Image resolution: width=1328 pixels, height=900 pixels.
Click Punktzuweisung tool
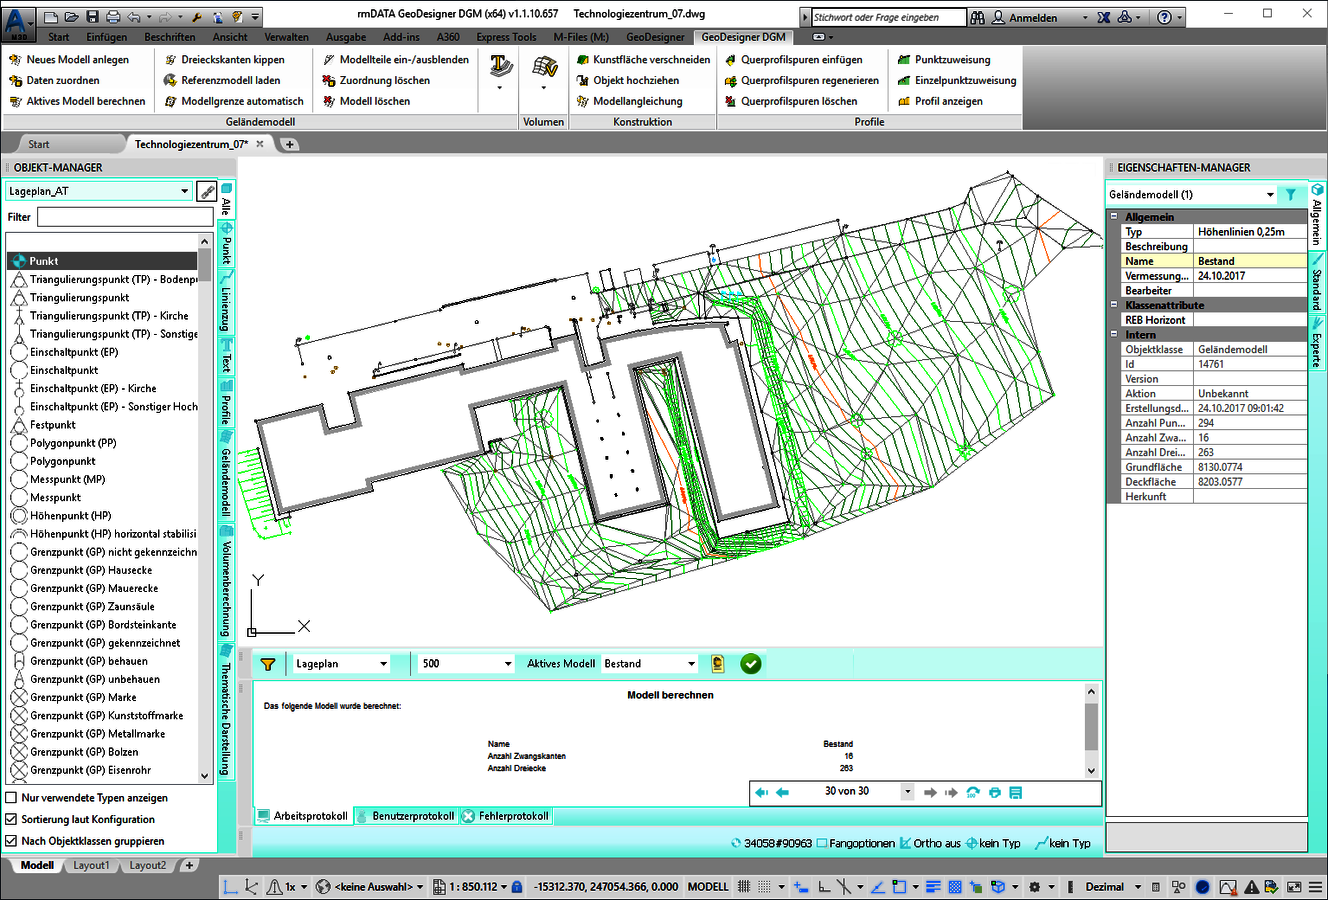click(x=944, y=60)
